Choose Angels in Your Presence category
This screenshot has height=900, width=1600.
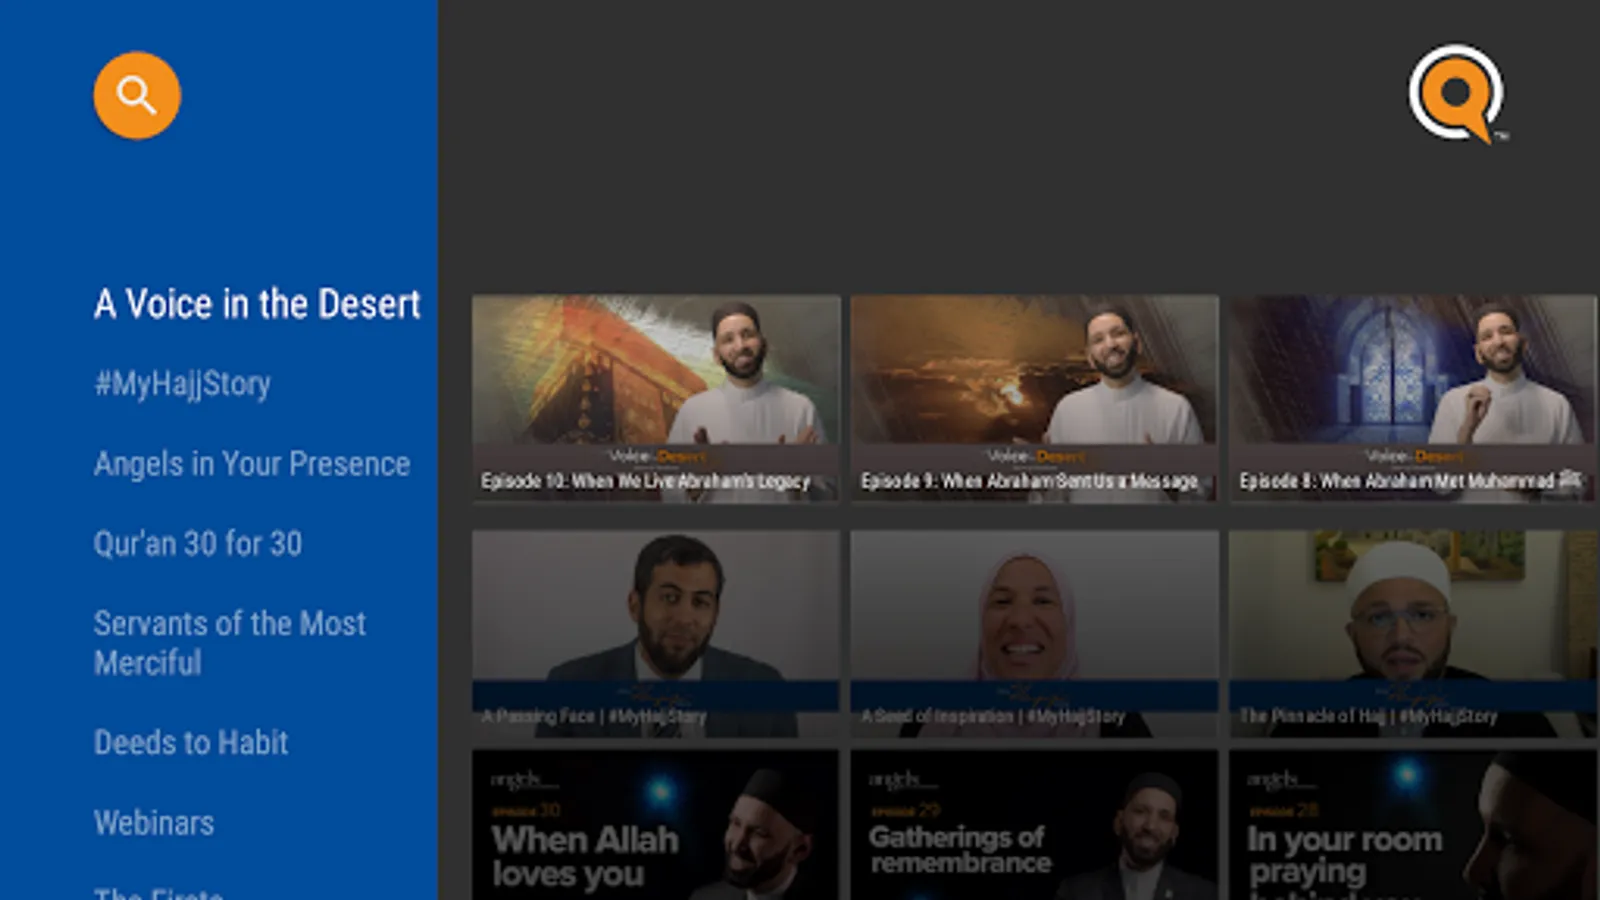click(x=252, y=464)
